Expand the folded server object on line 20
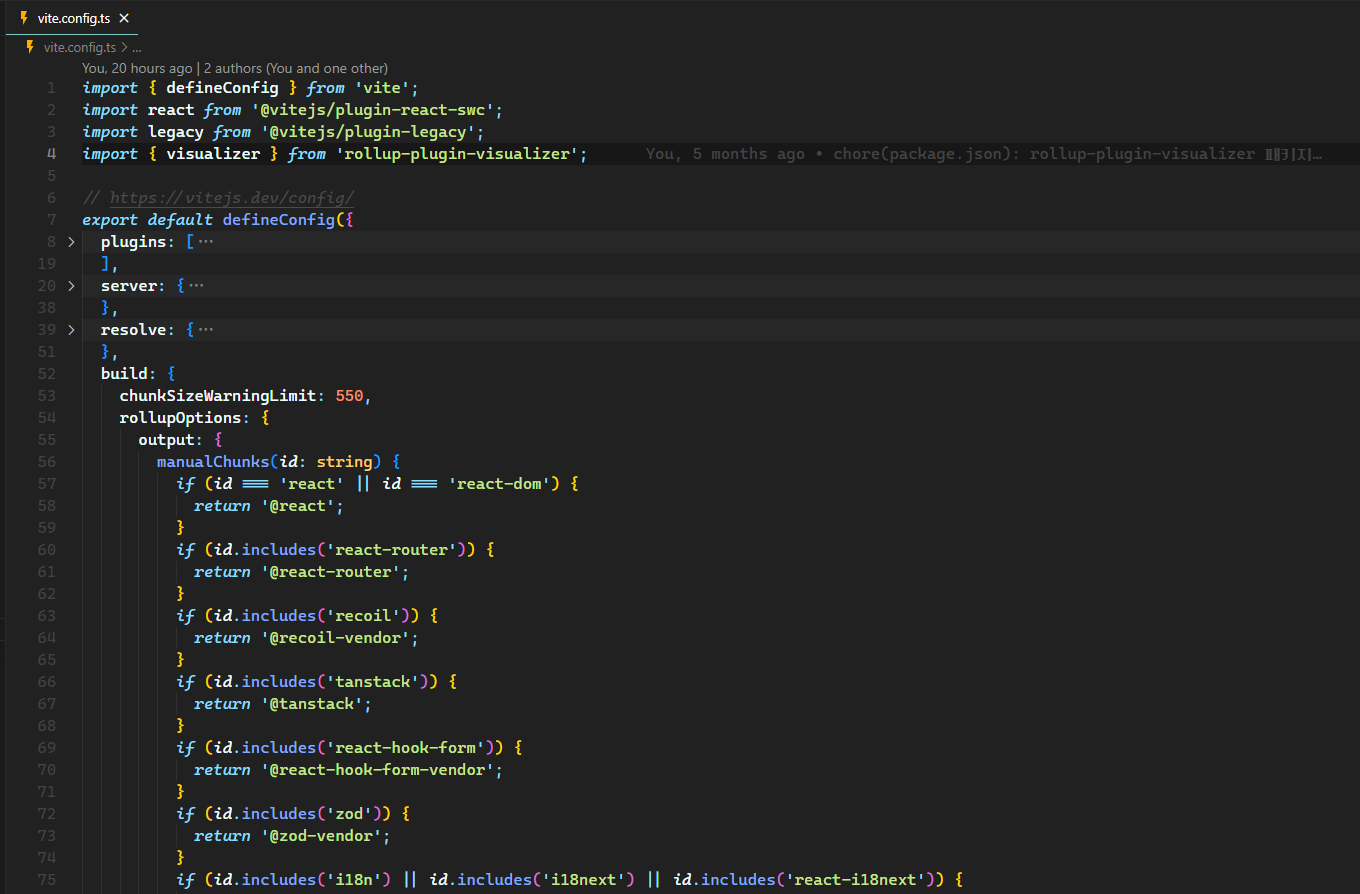The height and width of the screenshot is (894, 1360). pos(69,285)
